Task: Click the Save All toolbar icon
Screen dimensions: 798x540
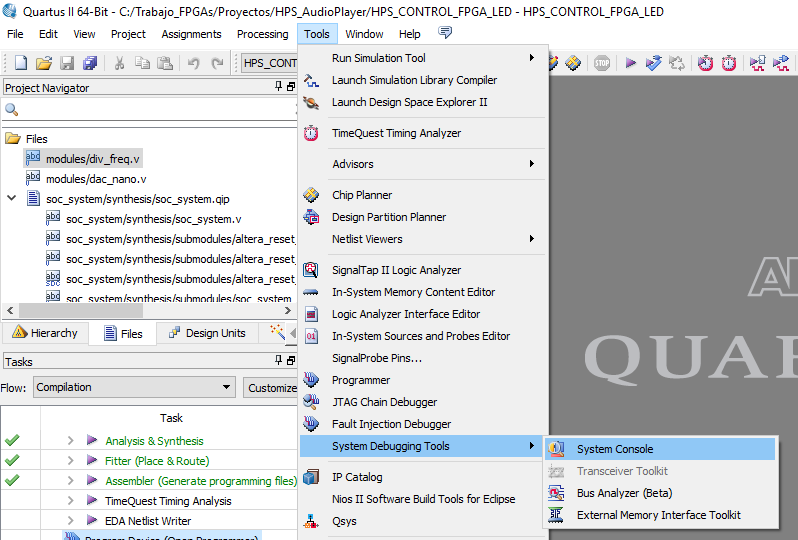Action: click(x=90, y=63)
